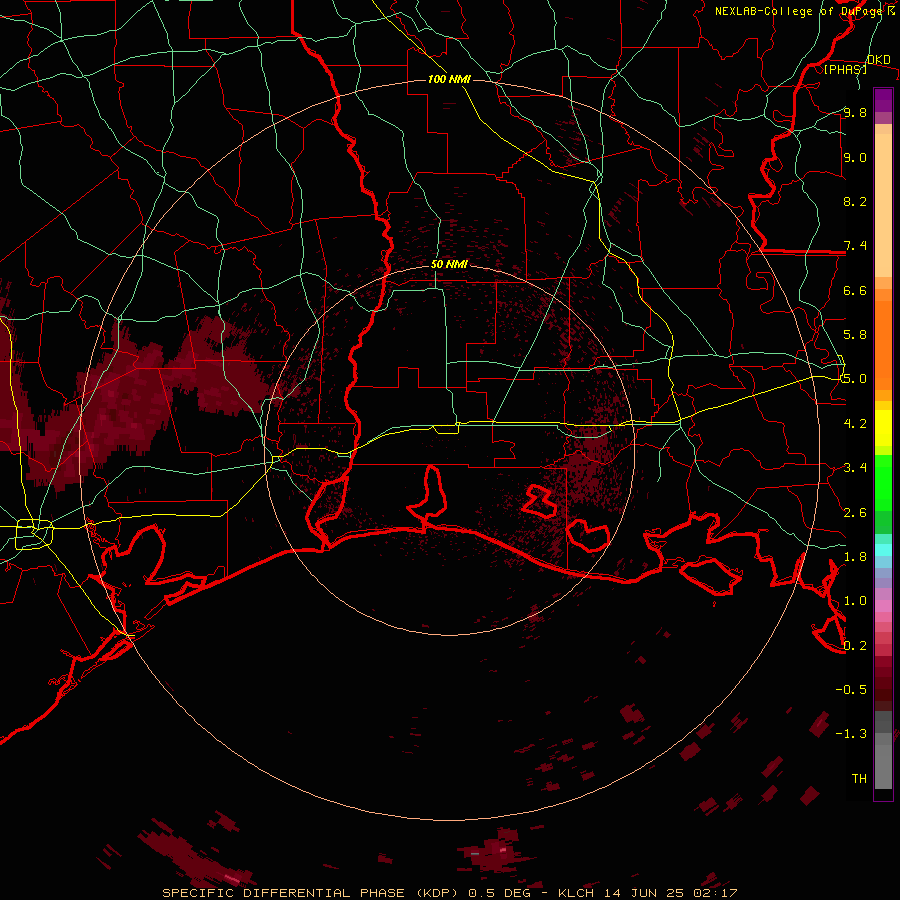Click the "TH" threshold label on scale
900x900 pixels.
click(x=859, y=779)
